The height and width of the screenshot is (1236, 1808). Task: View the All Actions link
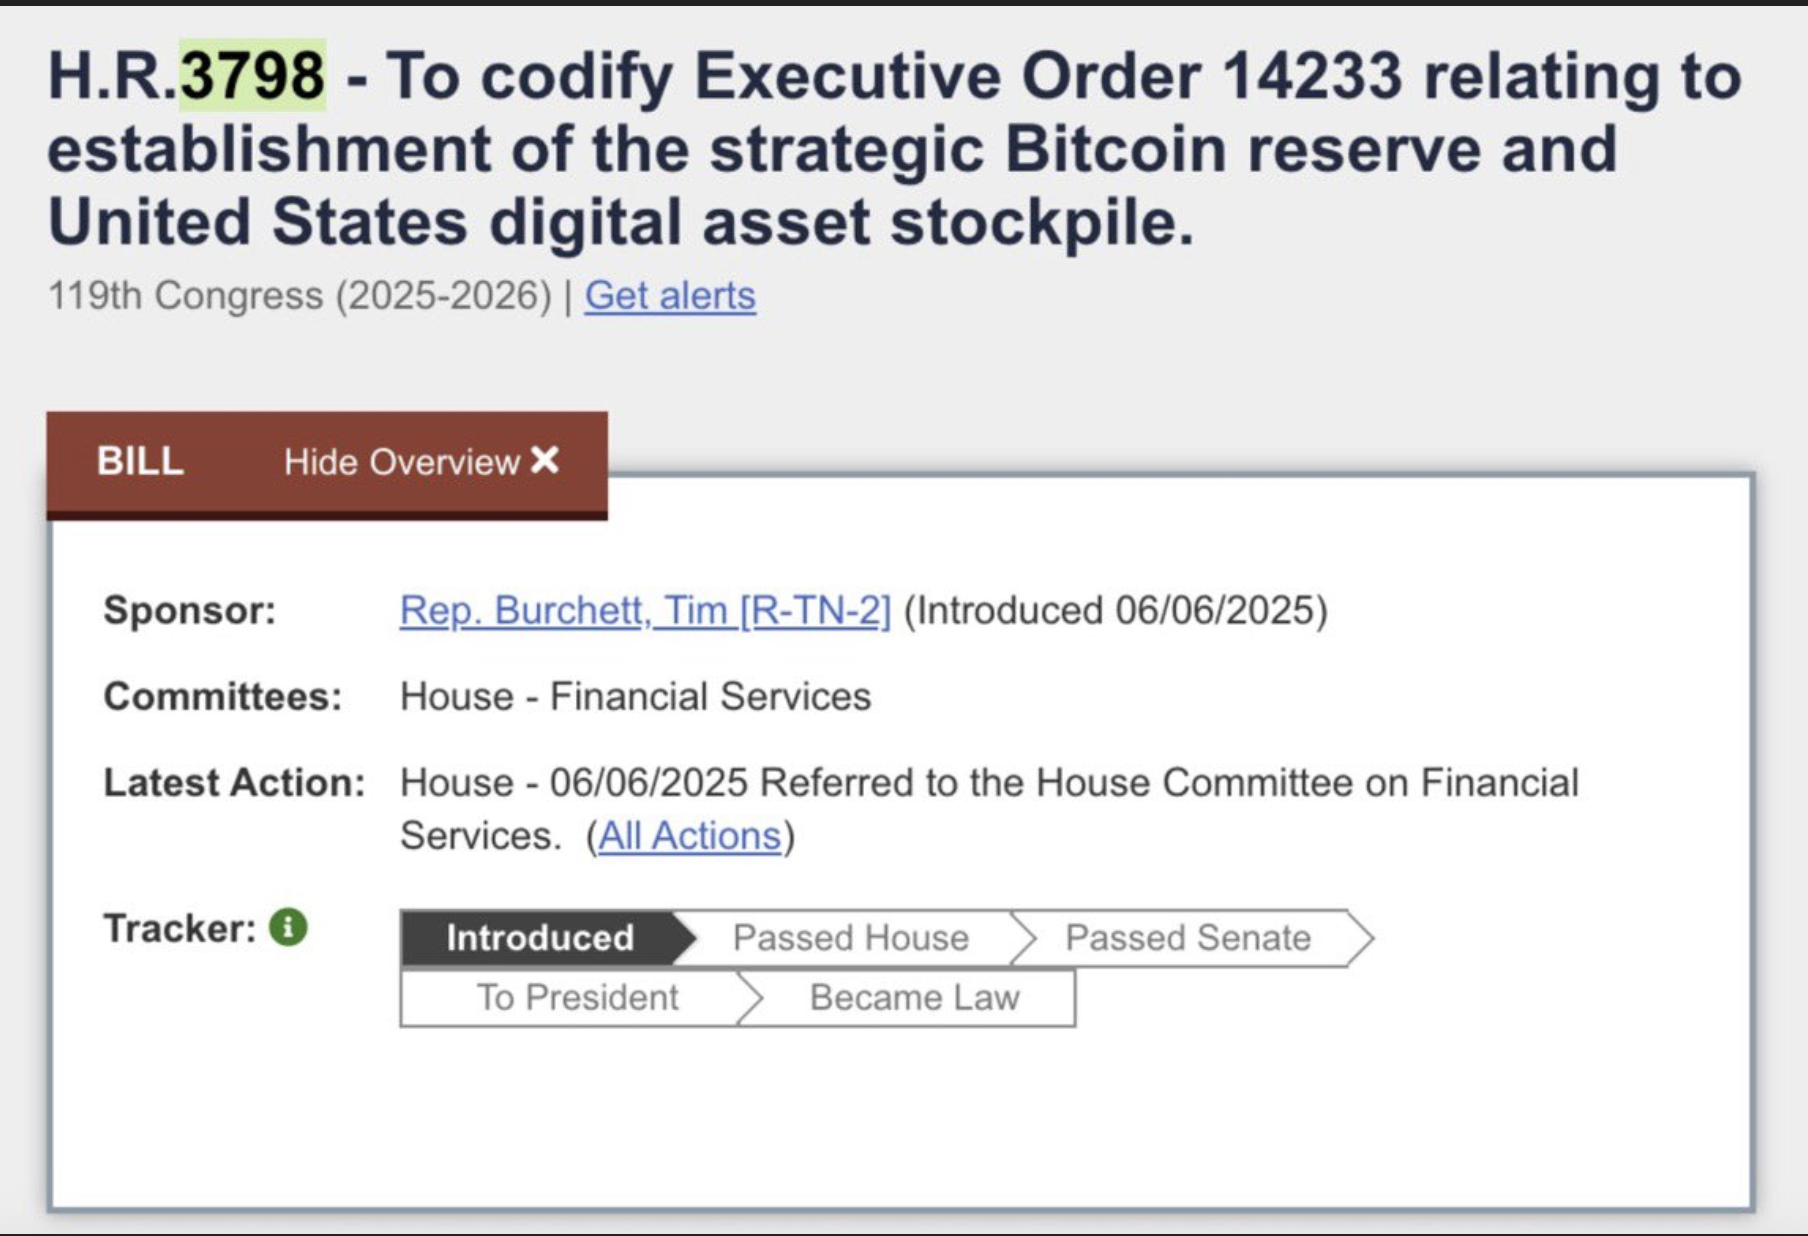(689, 835)
